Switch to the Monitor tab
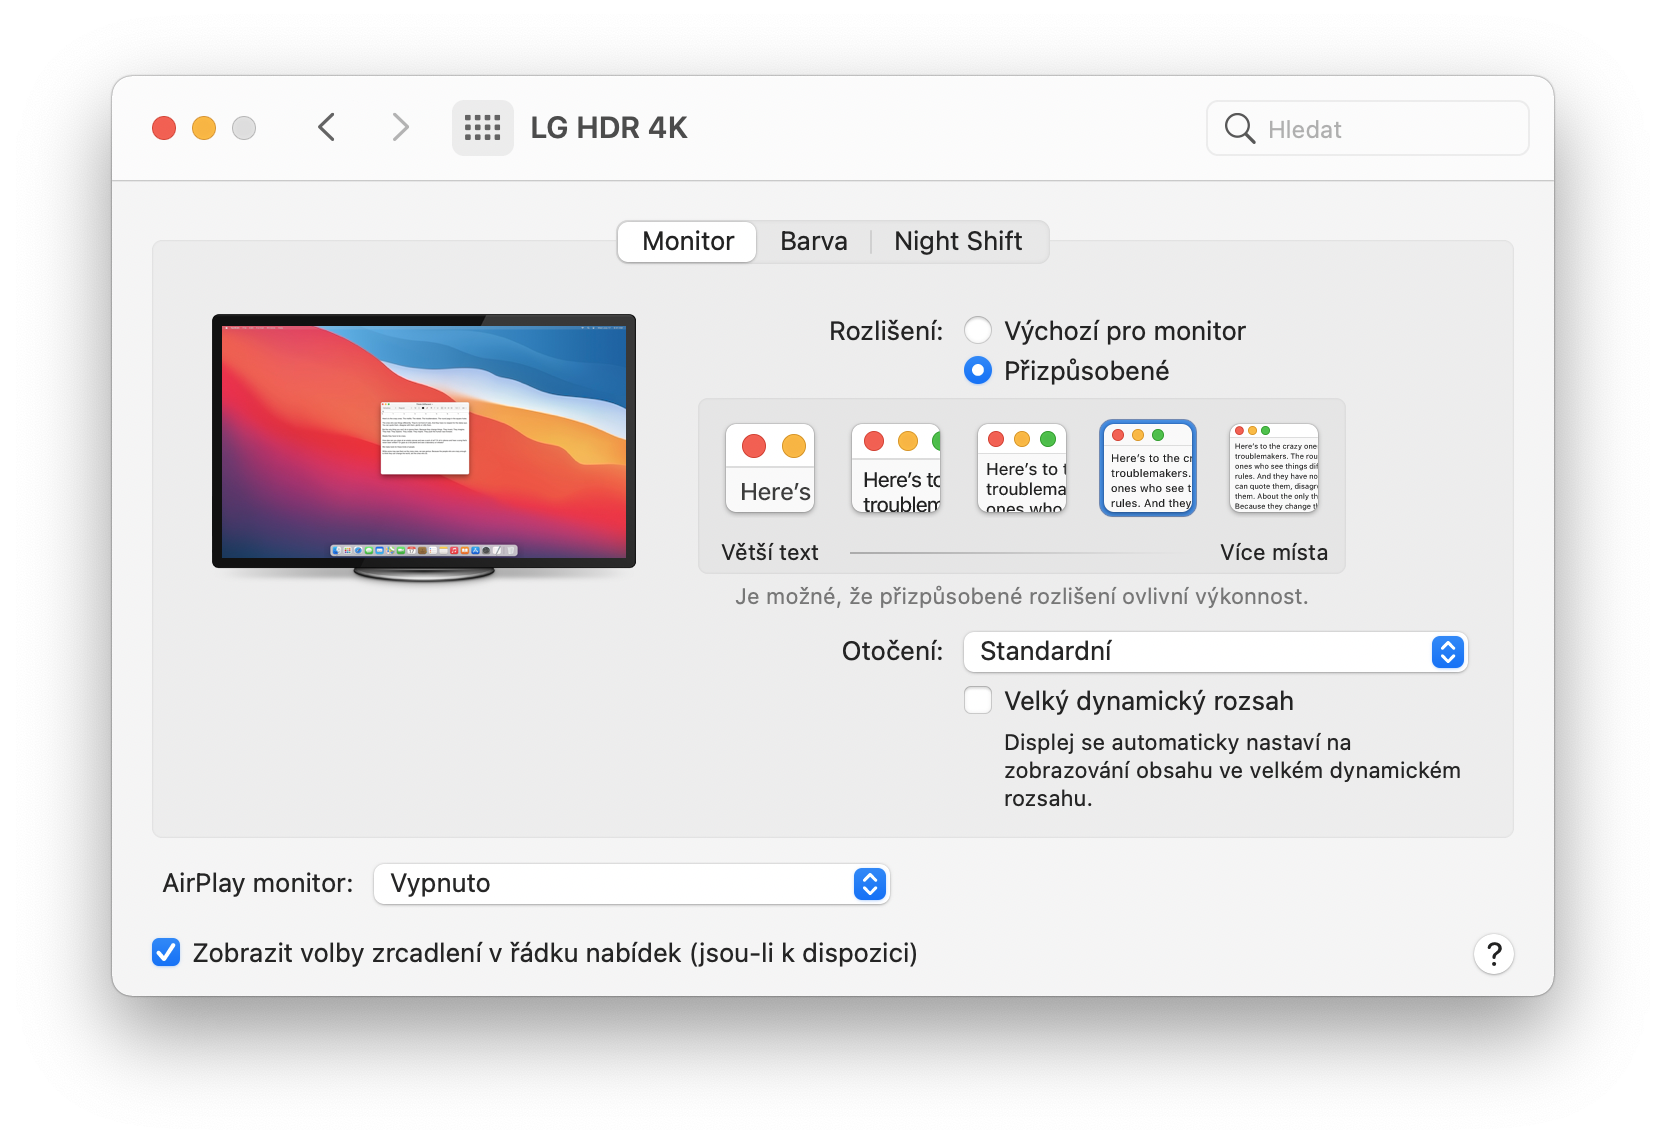The height and width of the screenshot is (1144, 1666). coord(688,242)
